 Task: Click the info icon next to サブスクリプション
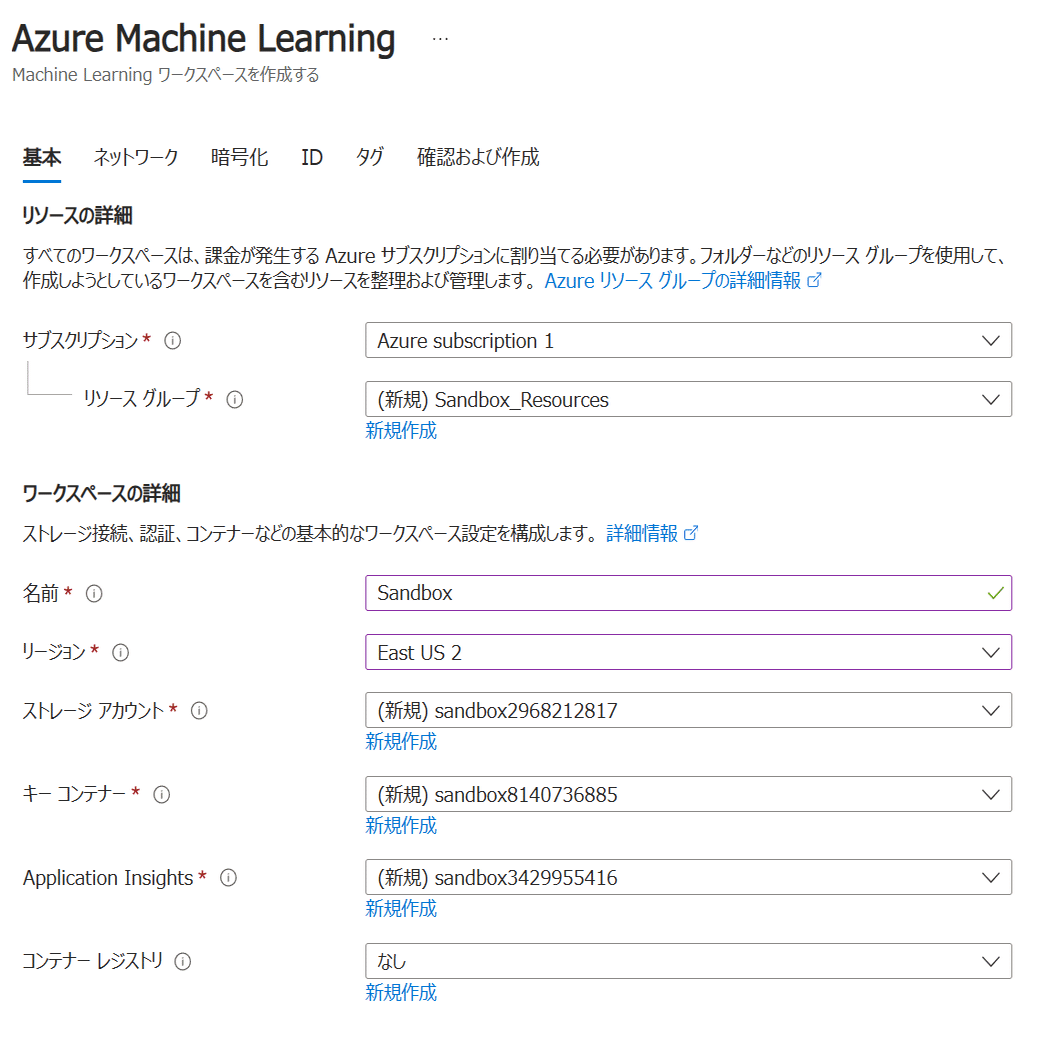(x=173, y=341)
